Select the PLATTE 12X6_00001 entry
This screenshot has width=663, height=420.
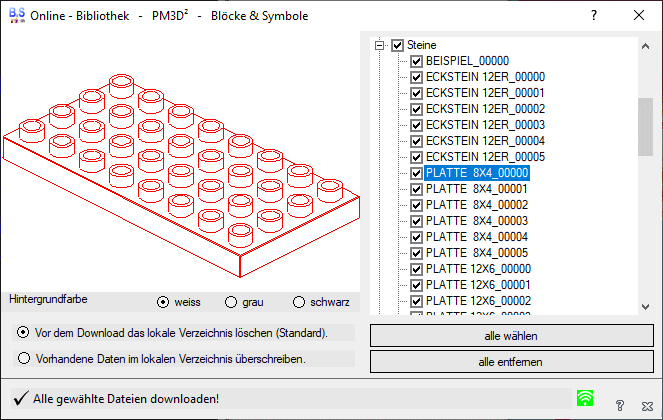coord(478,285)
